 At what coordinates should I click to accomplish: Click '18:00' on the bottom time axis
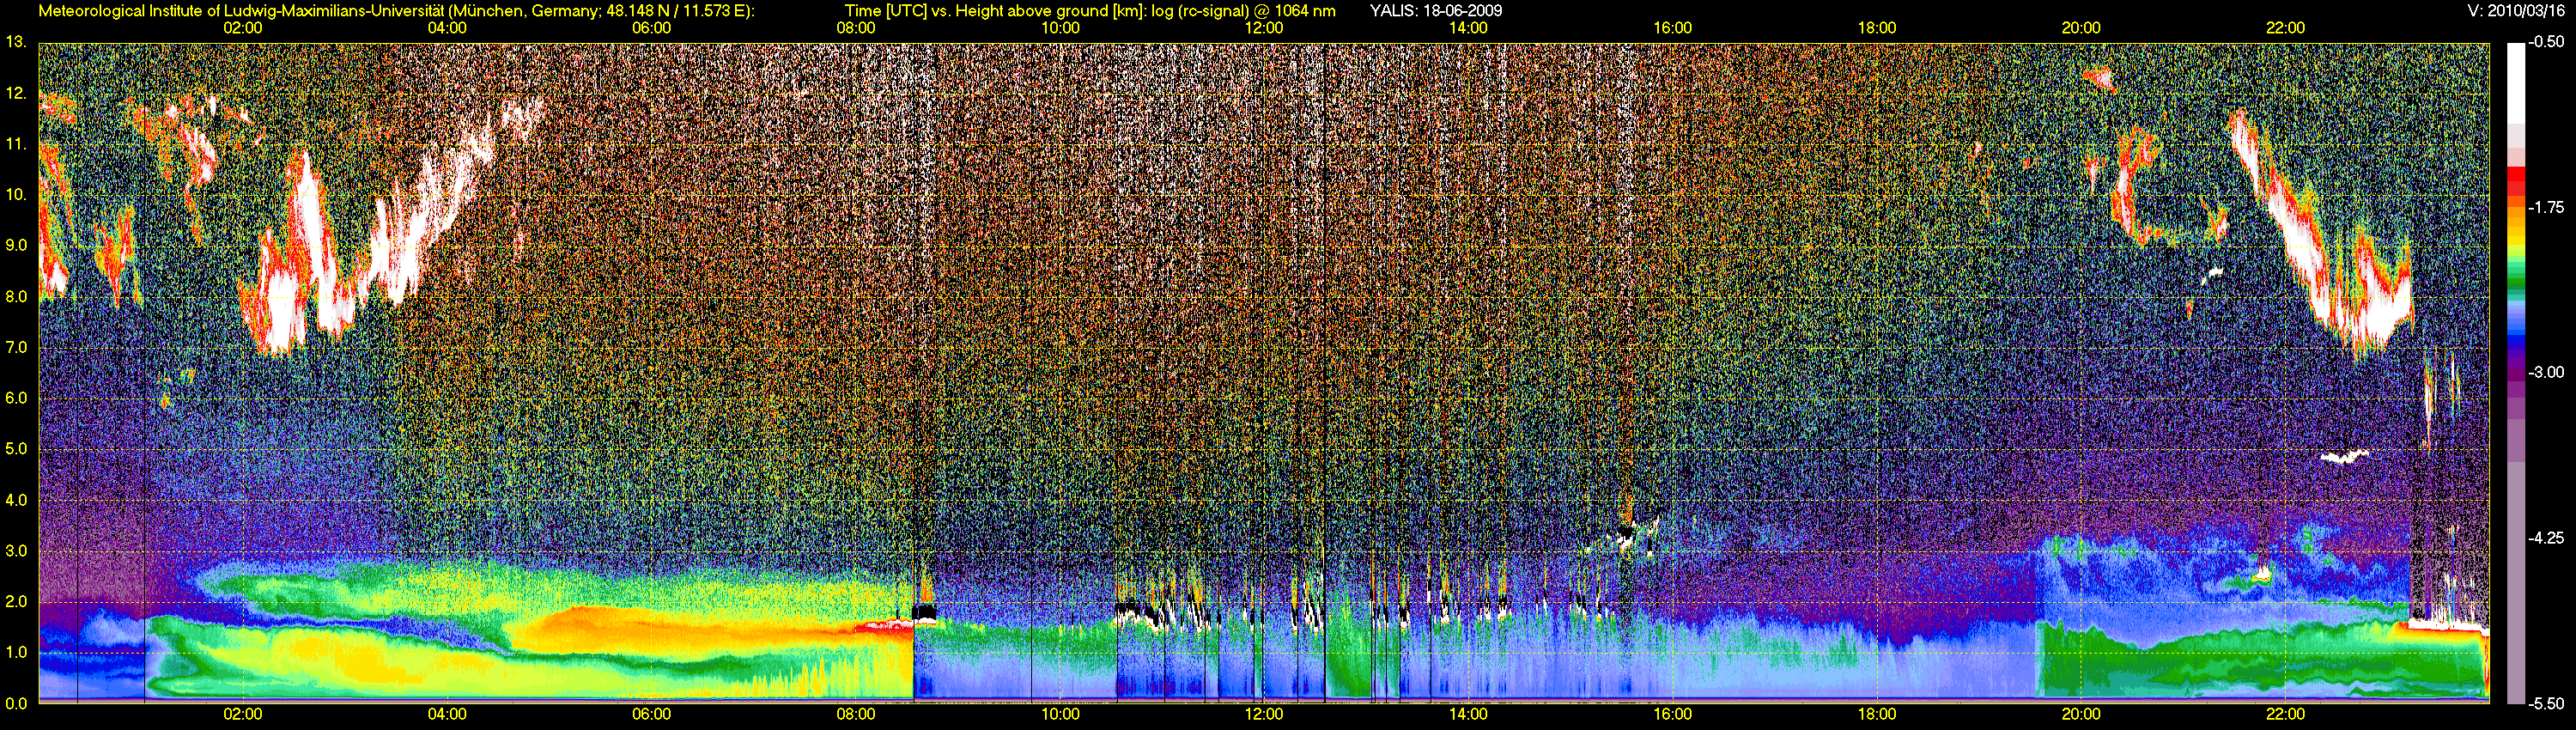tap(1877, 714)
